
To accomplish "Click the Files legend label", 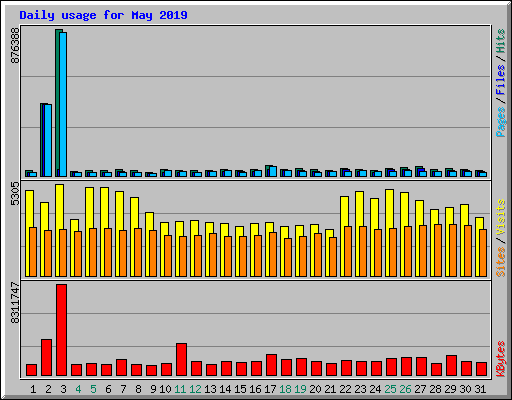I will tap(501, 80).
